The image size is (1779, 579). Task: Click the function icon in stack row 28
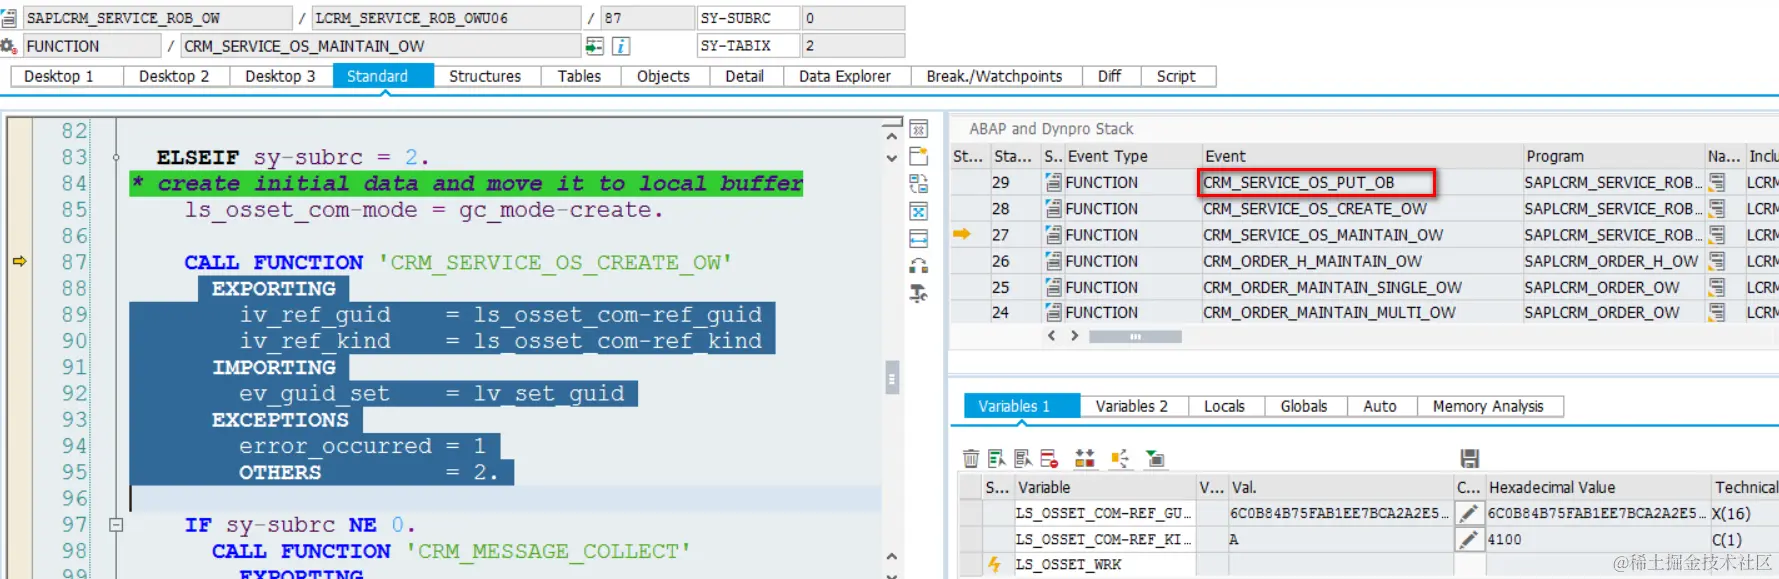coord(1053,208)
